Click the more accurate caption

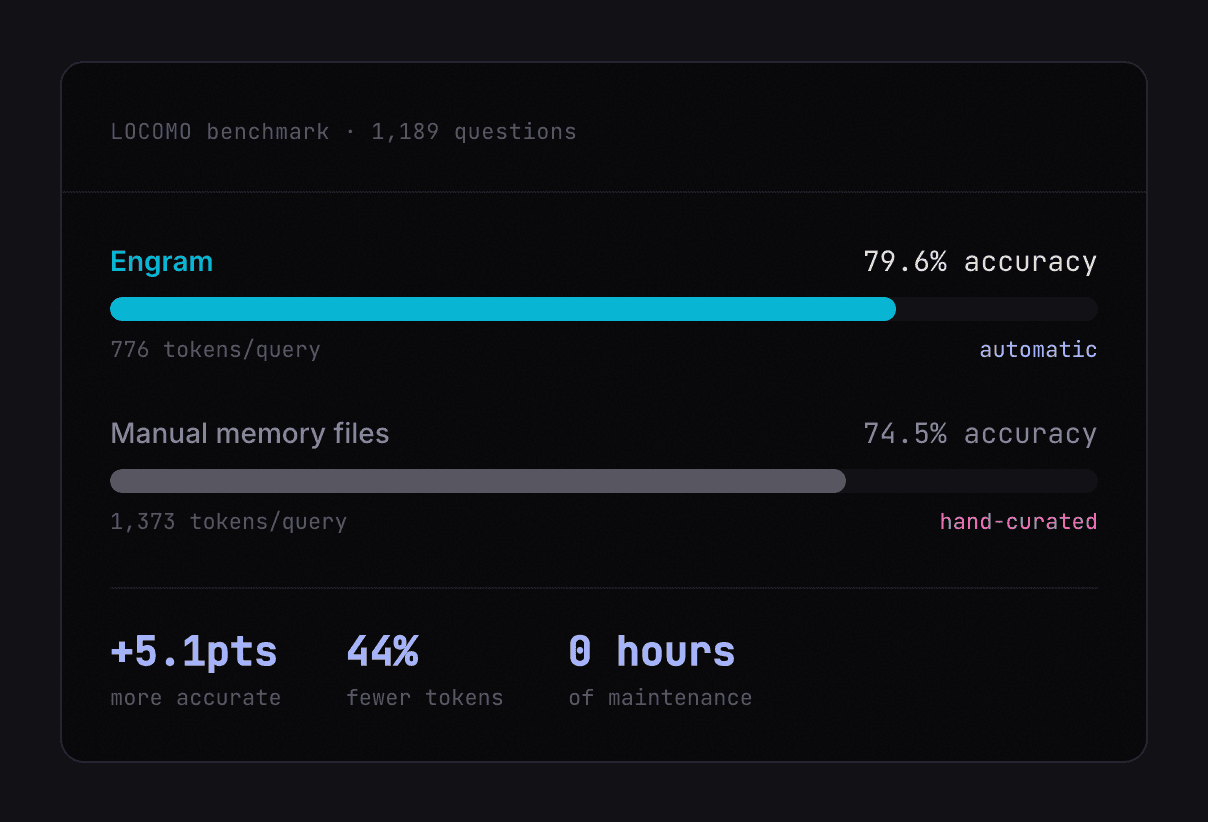(x=195, y=698)
